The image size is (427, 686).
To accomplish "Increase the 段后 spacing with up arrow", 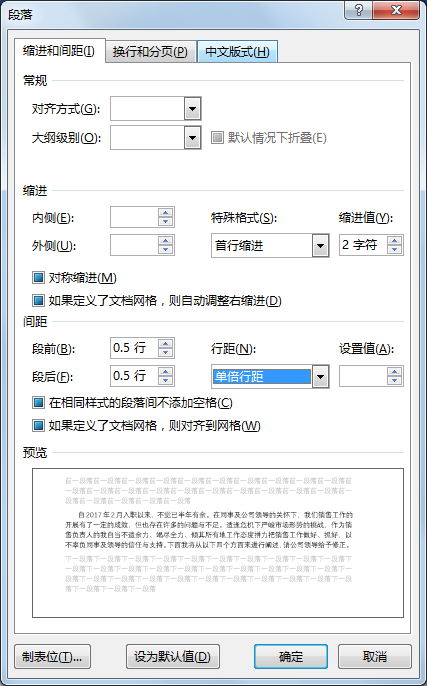I will 165,371.
